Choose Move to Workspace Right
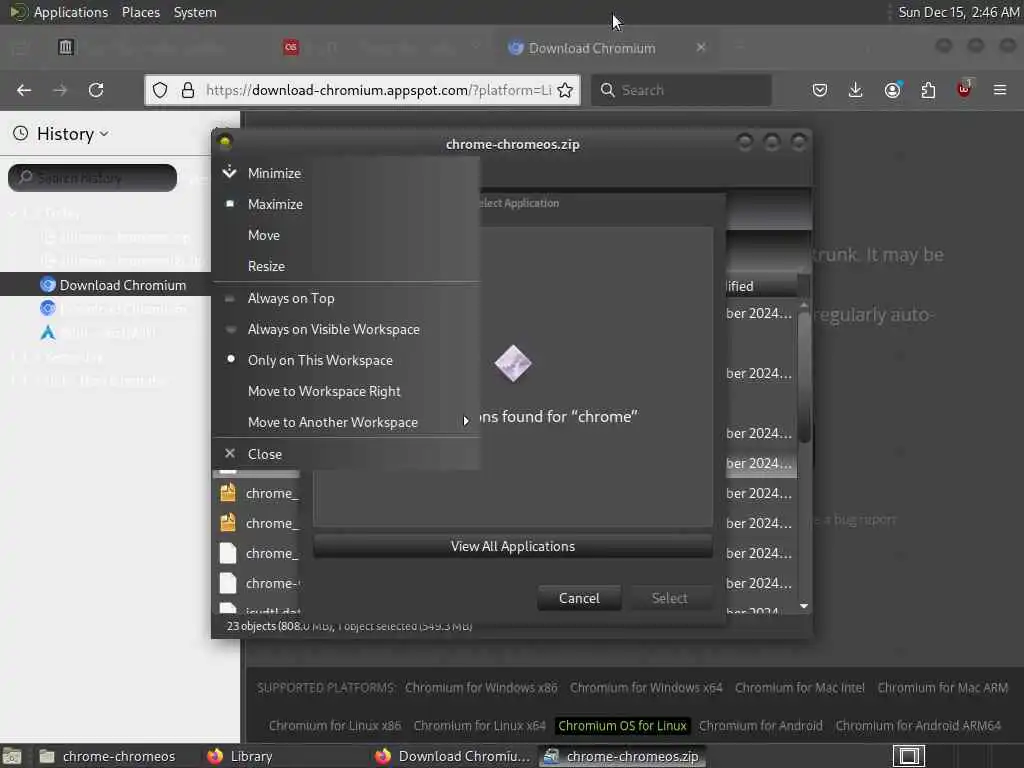The image size is (1024, 768). point(346,391)
